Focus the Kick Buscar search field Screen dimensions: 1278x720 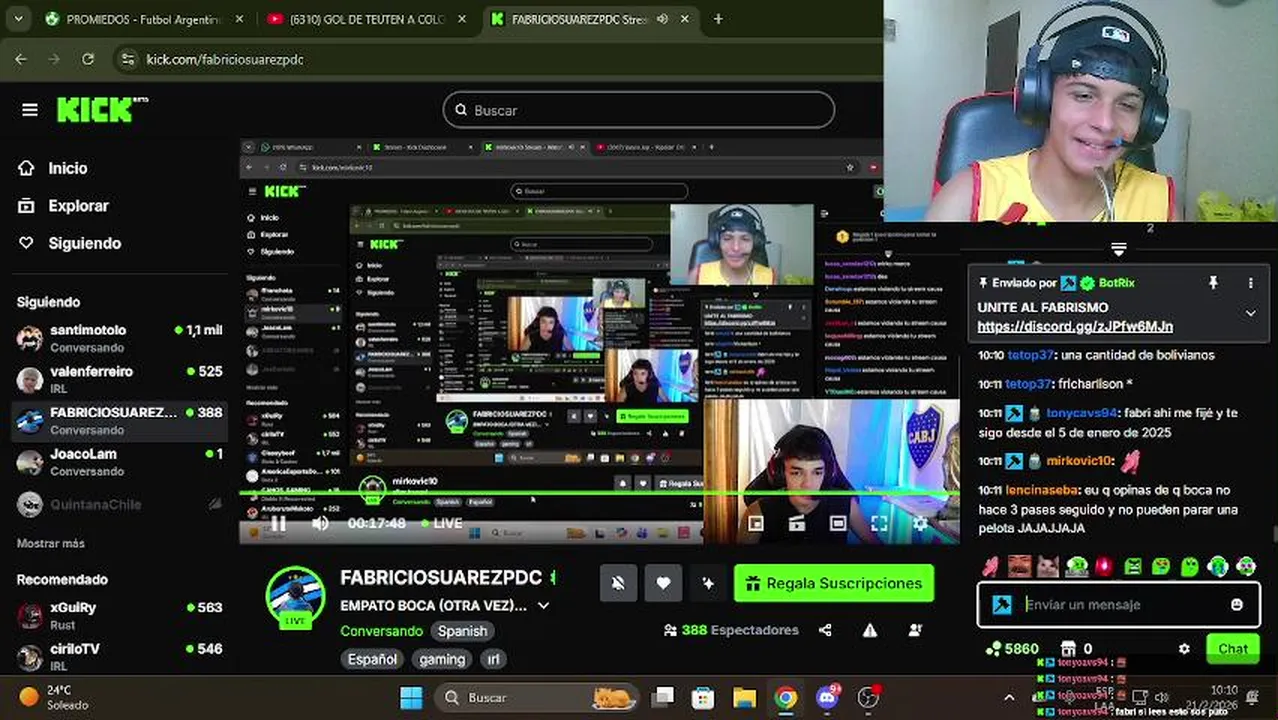639,110
